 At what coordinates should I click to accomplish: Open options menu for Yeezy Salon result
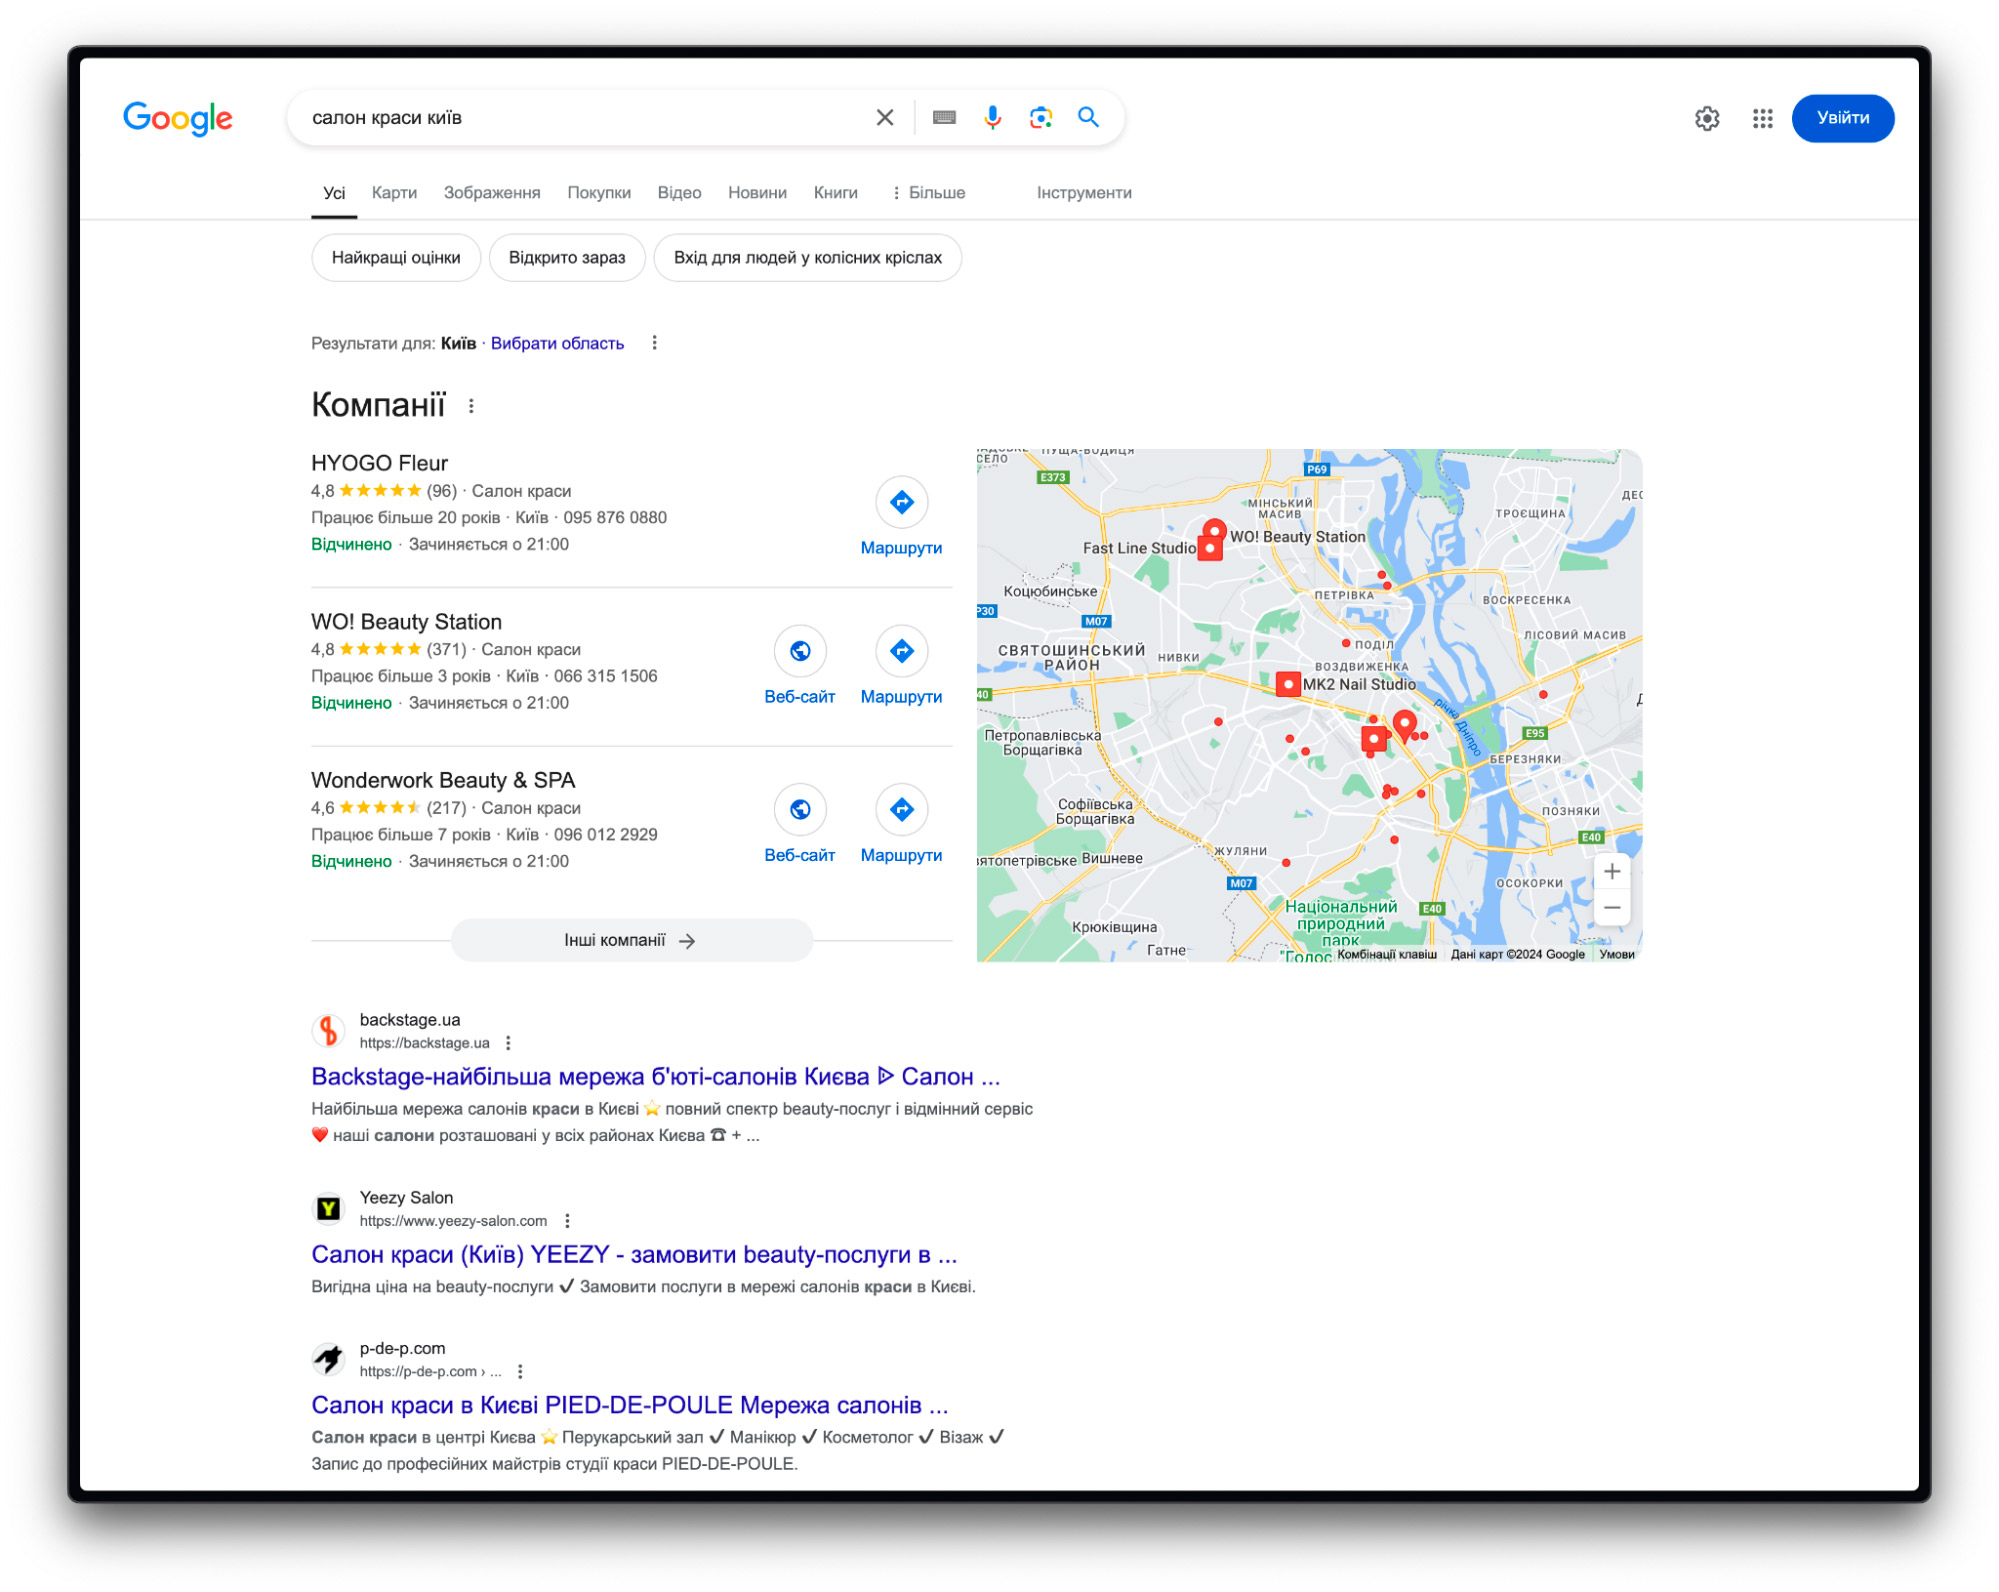click(x=567, y=1221)
